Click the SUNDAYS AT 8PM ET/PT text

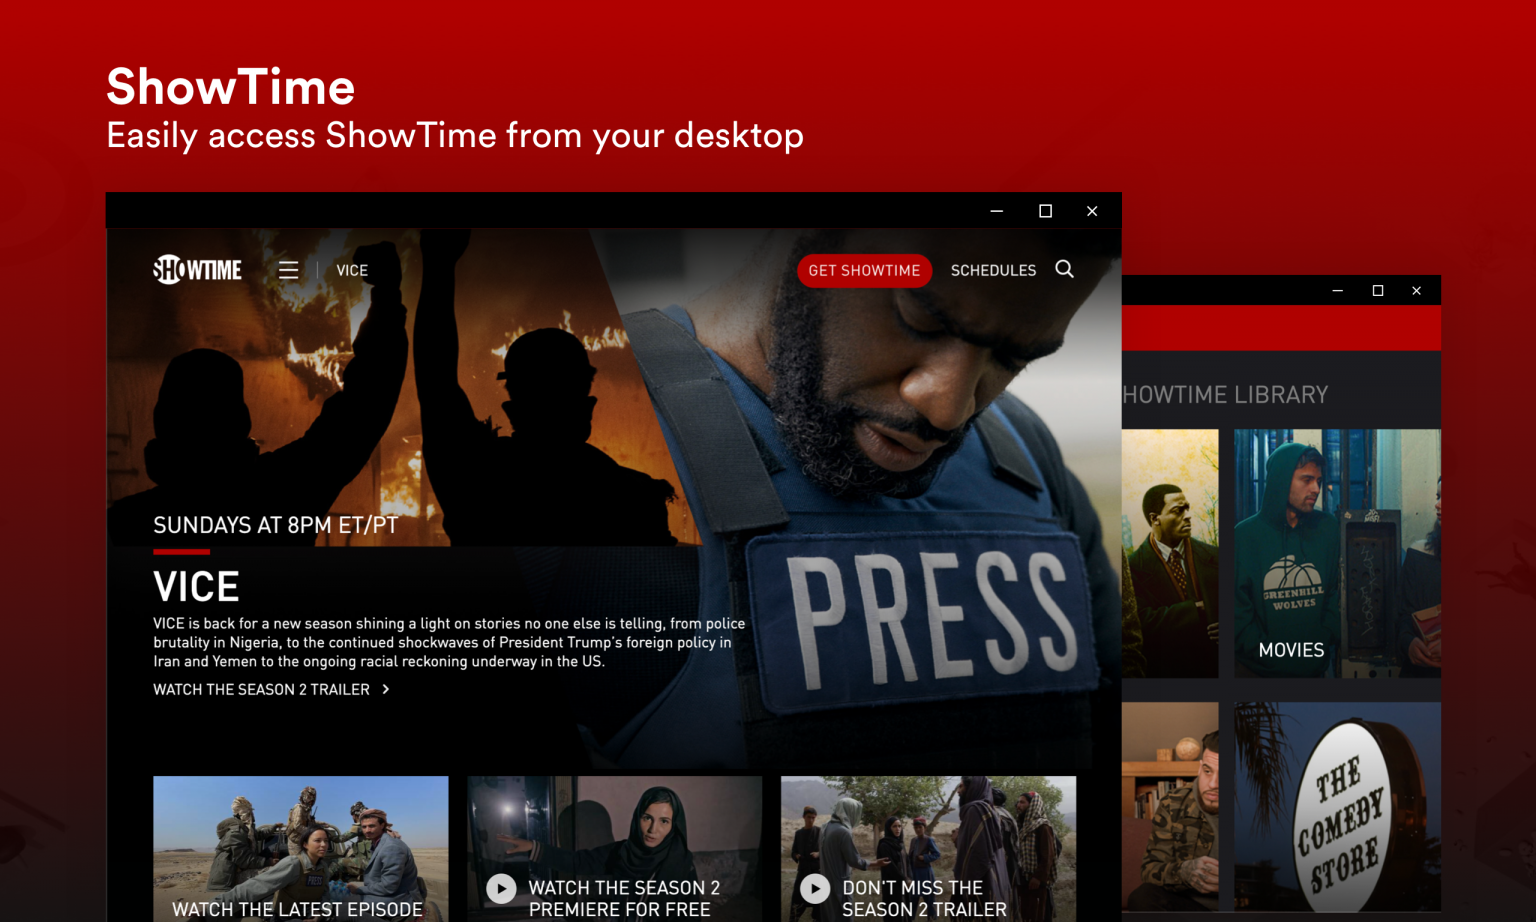[x=275, y=525]
